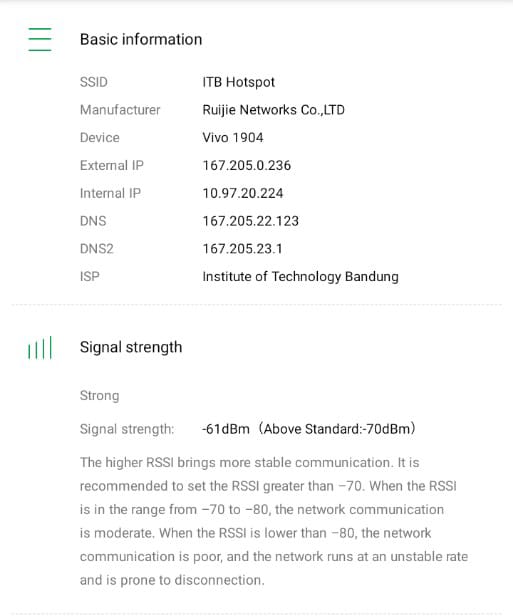Tap the RSSI explanation paragraph
This screenshot has width=513, height=616.
(x=274, y=521)
